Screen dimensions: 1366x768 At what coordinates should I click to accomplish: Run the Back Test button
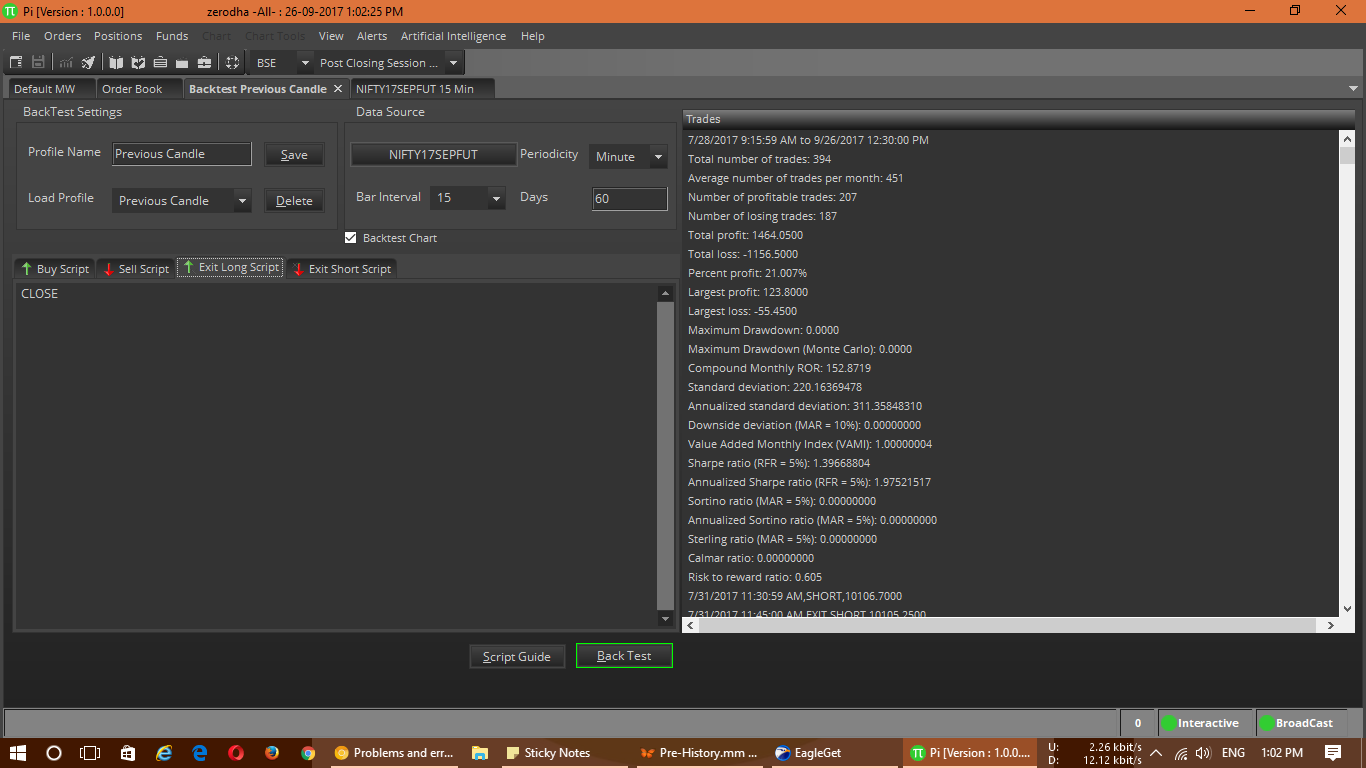624,656
